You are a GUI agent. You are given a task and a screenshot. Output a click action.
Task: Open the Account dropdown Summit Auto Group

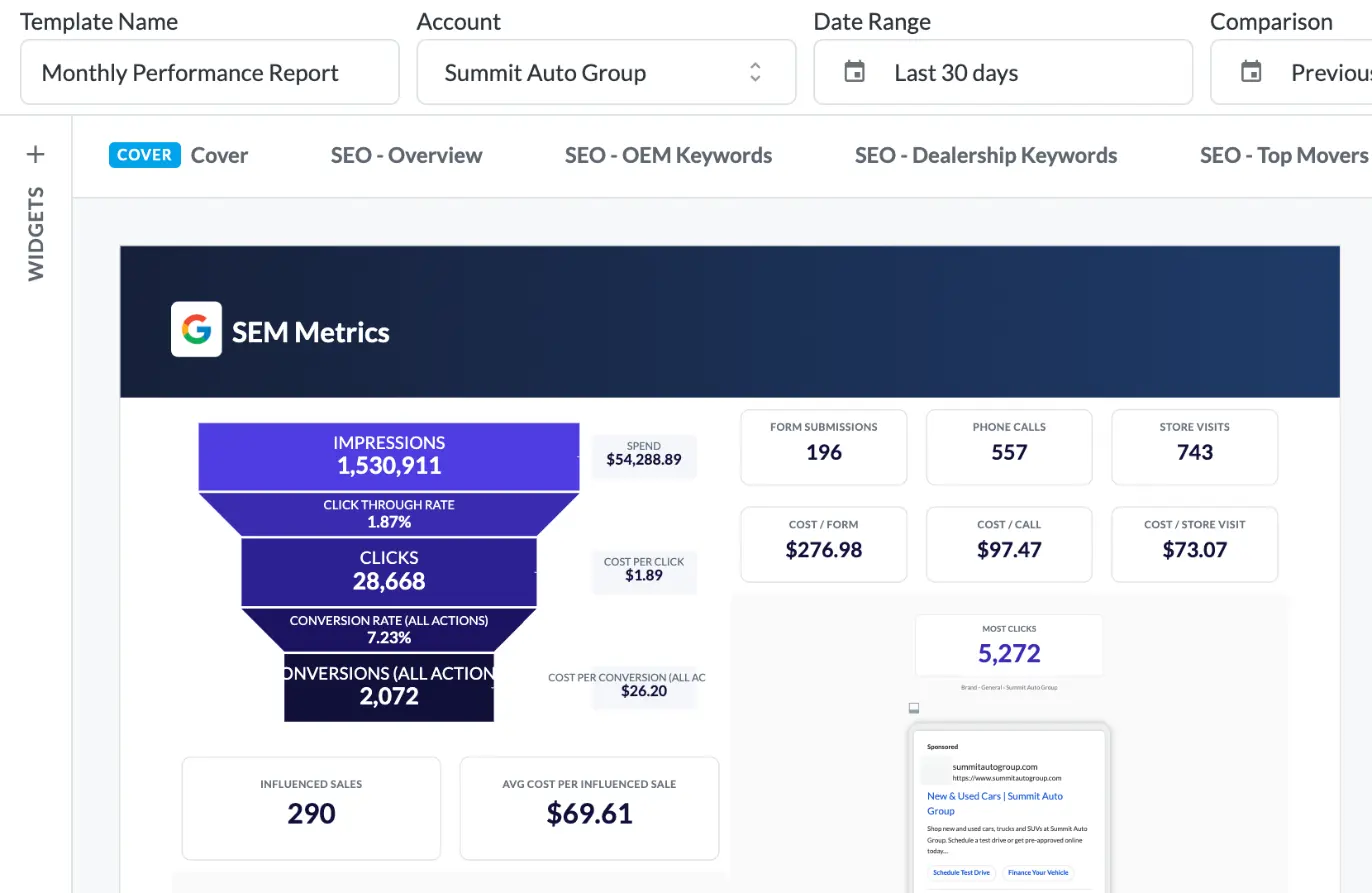(606, 72)
